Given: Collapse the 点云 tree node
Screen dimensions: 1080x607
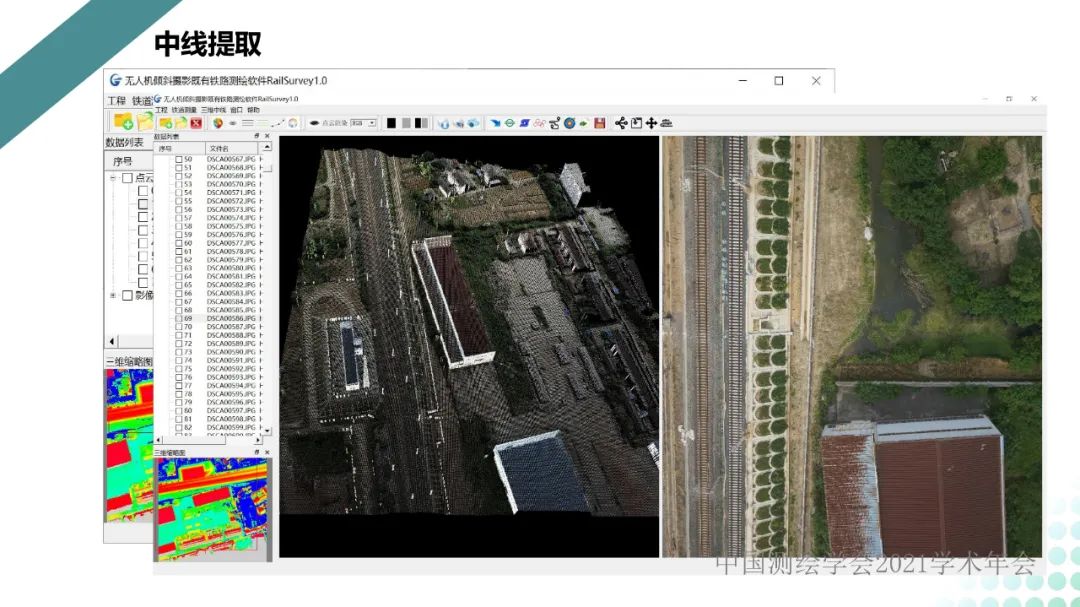Looking at the screenshot, I should [x=112, y=178].
